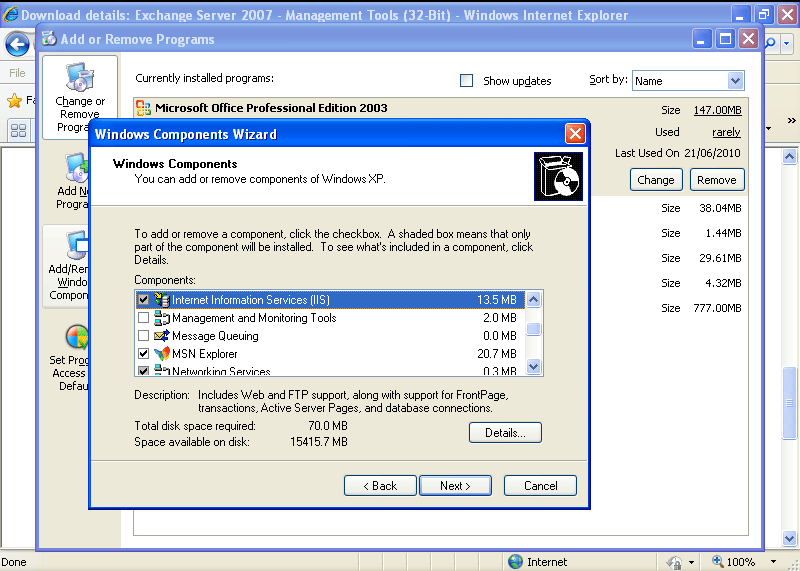Toggle the Internet Information Services (IIS) checkbox
Image resolution: width=800 pixels, height=571 pixels.
click(x=143, y=300)
